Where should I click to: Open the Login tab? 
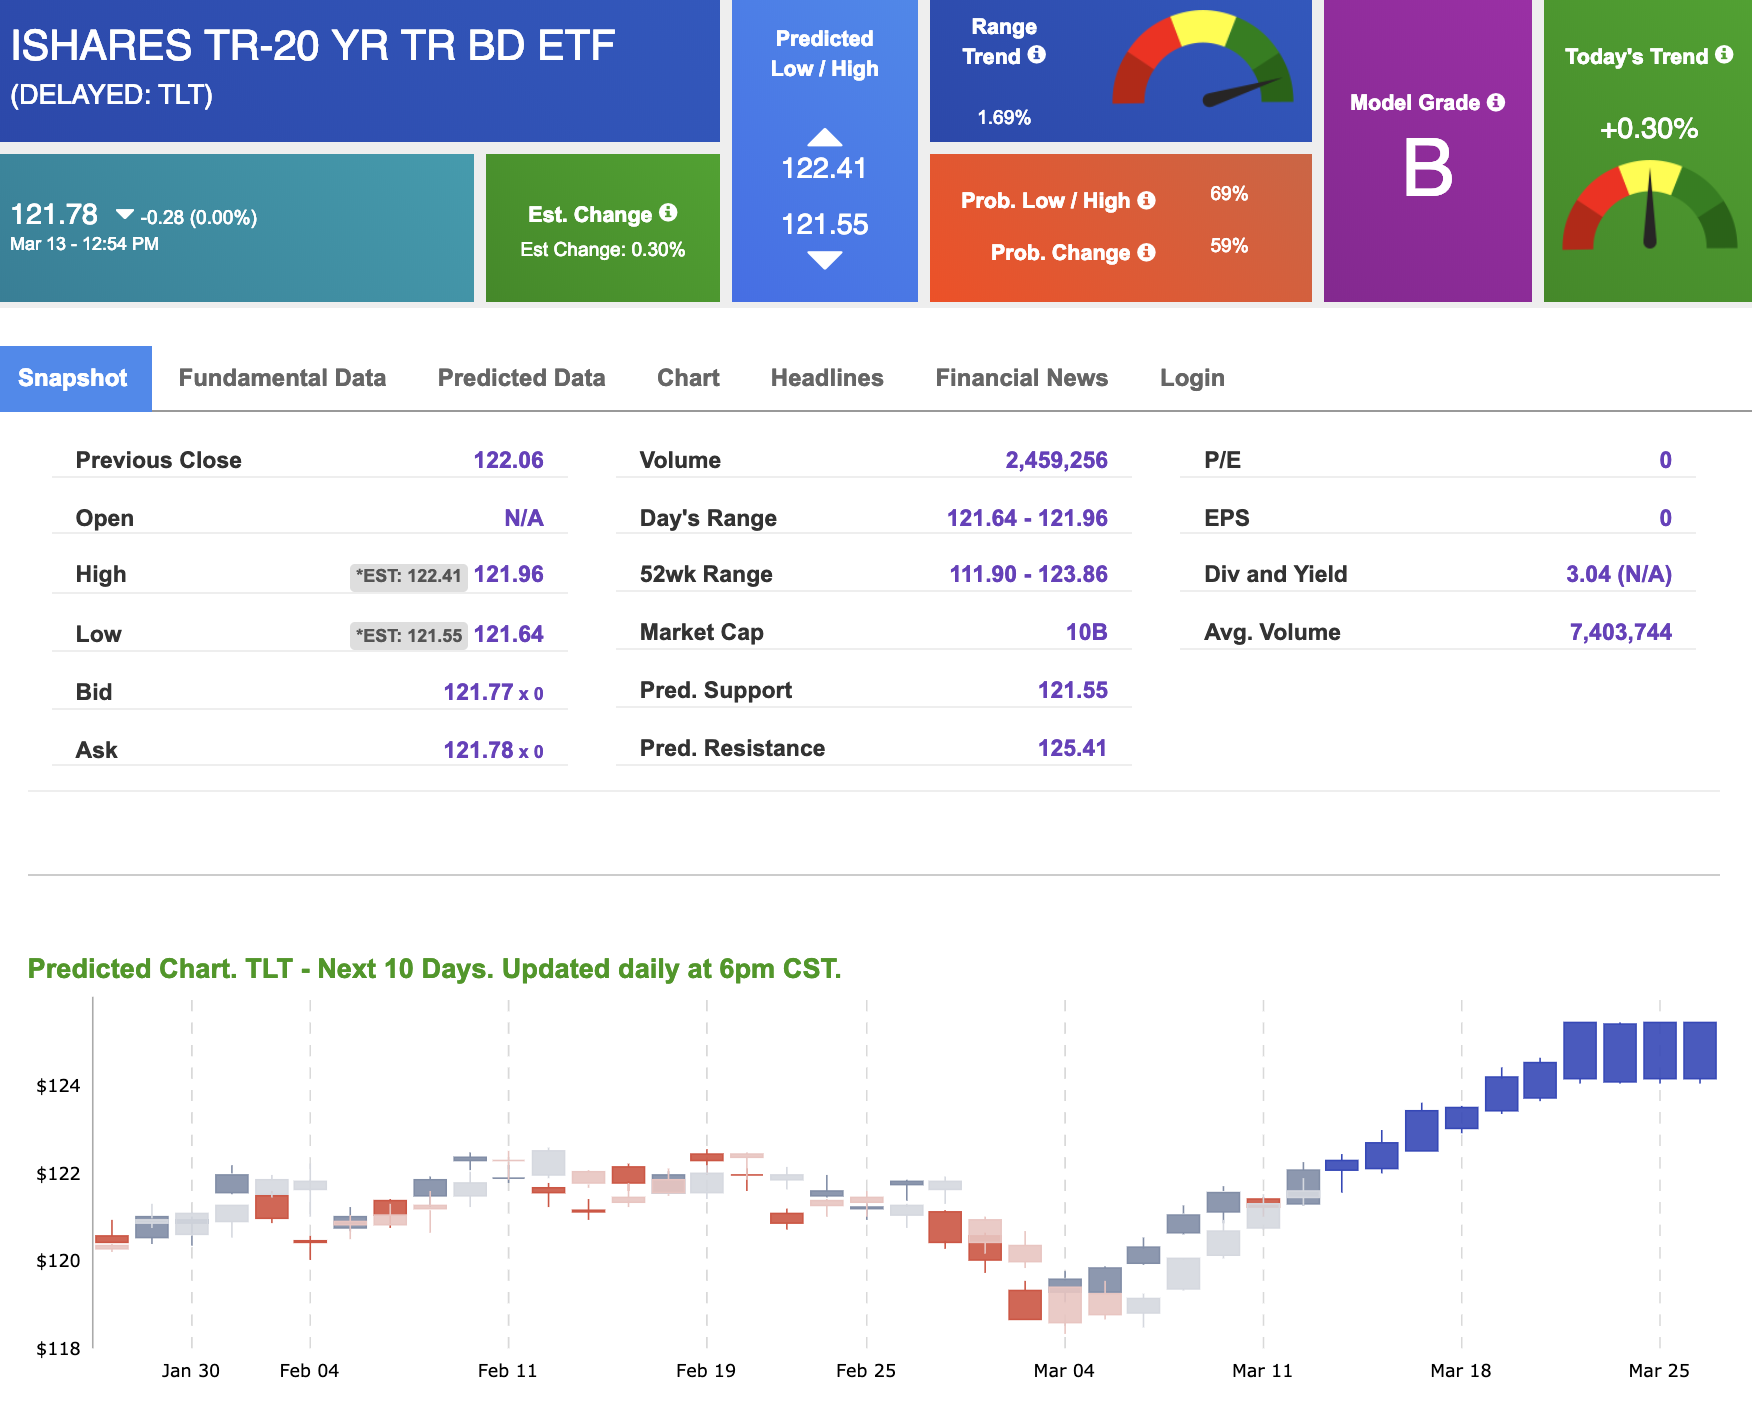point(1192,378)
